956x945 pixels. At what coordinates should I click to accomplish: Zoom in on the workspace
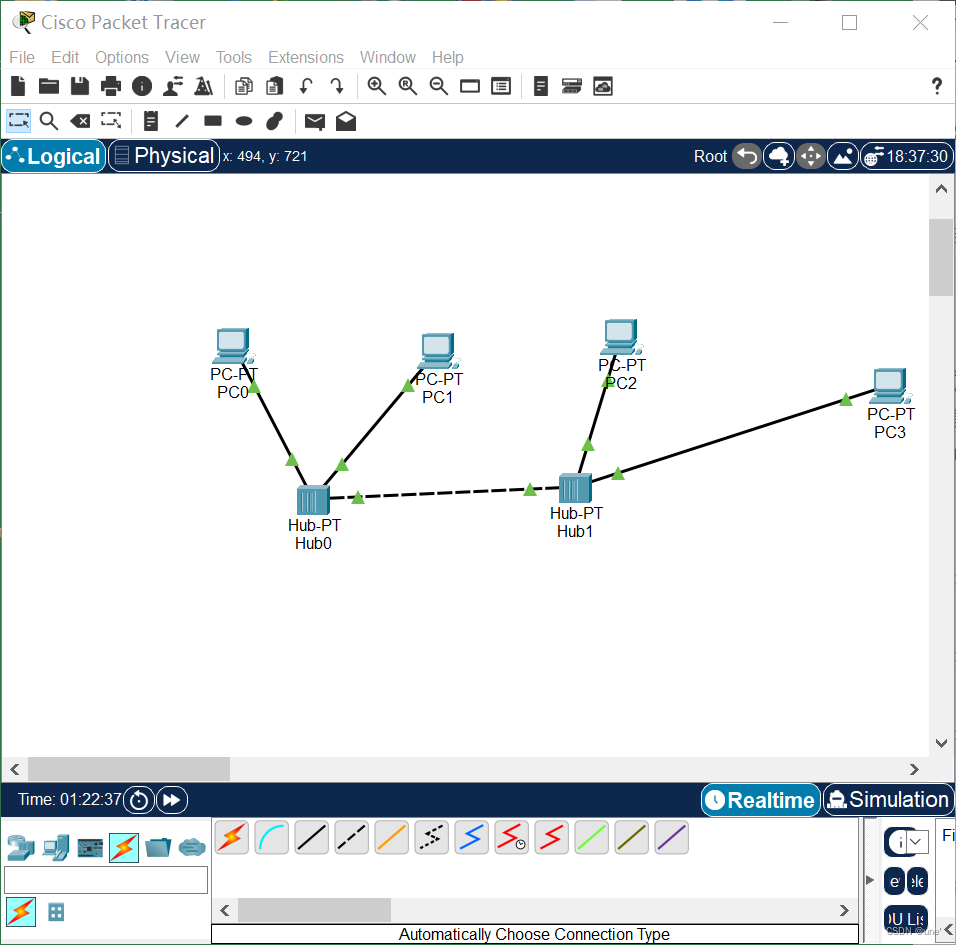pyautogui.click(x=377, y=86)
